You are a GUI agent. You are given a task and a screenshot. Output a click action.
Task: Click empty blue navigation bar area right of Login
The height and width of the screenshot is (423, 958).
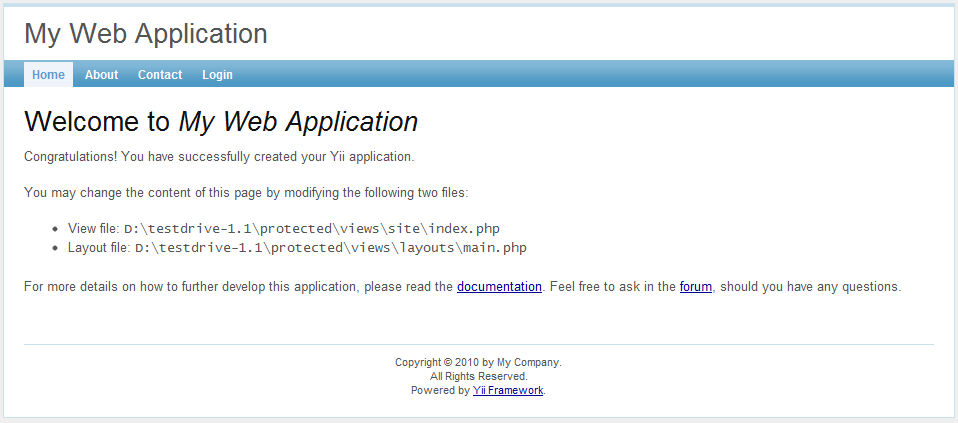click(600, 75)
